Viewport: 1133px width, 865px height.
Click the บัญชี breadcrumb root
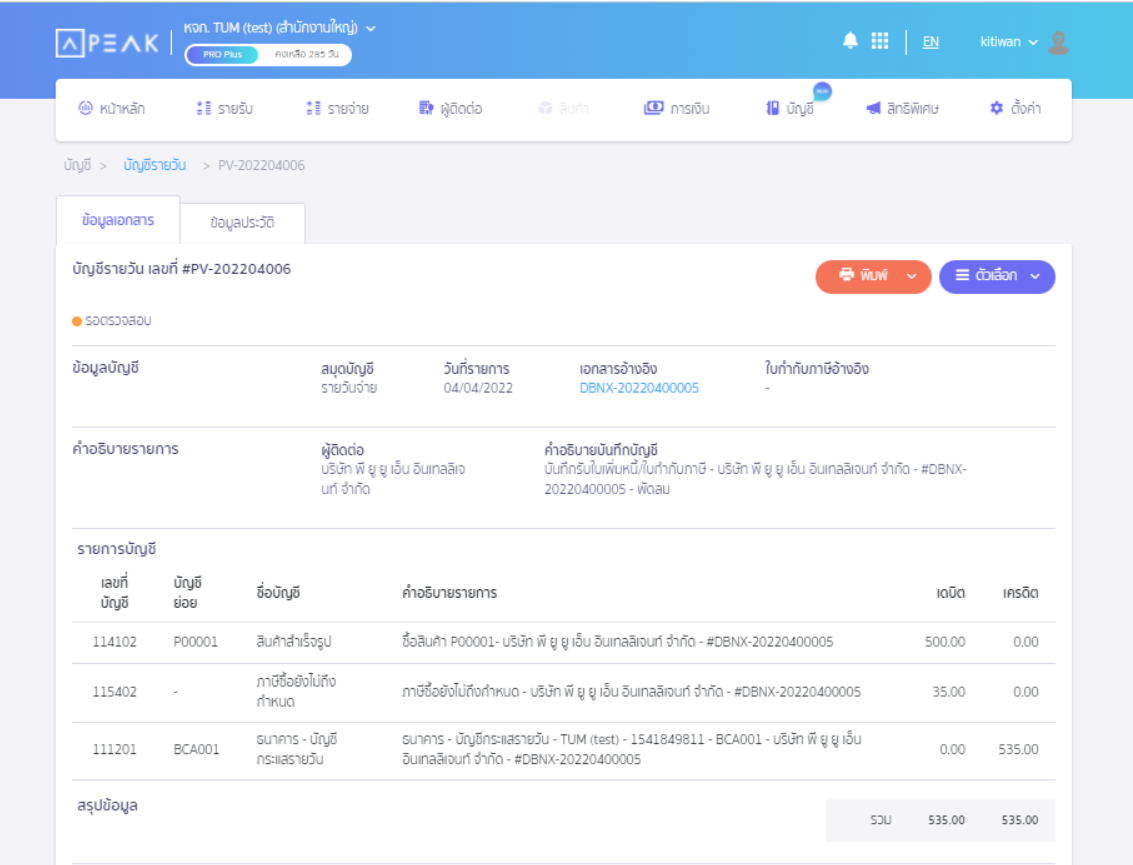pyautogui.click(x=77, y=165)
